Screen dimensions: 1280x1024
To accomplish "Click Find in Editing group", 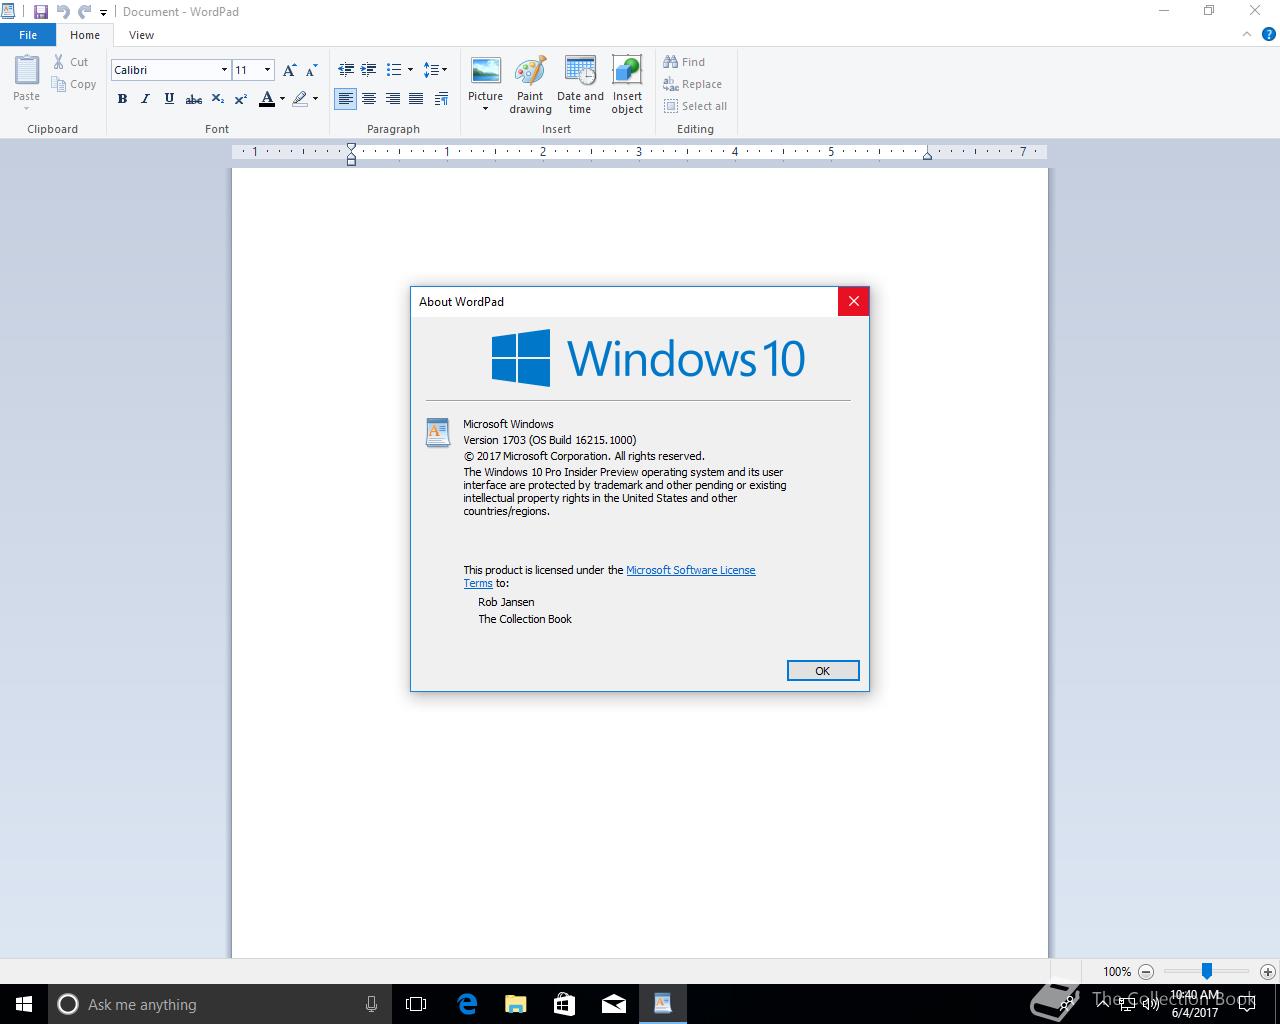I will click(x=684, y=62).
